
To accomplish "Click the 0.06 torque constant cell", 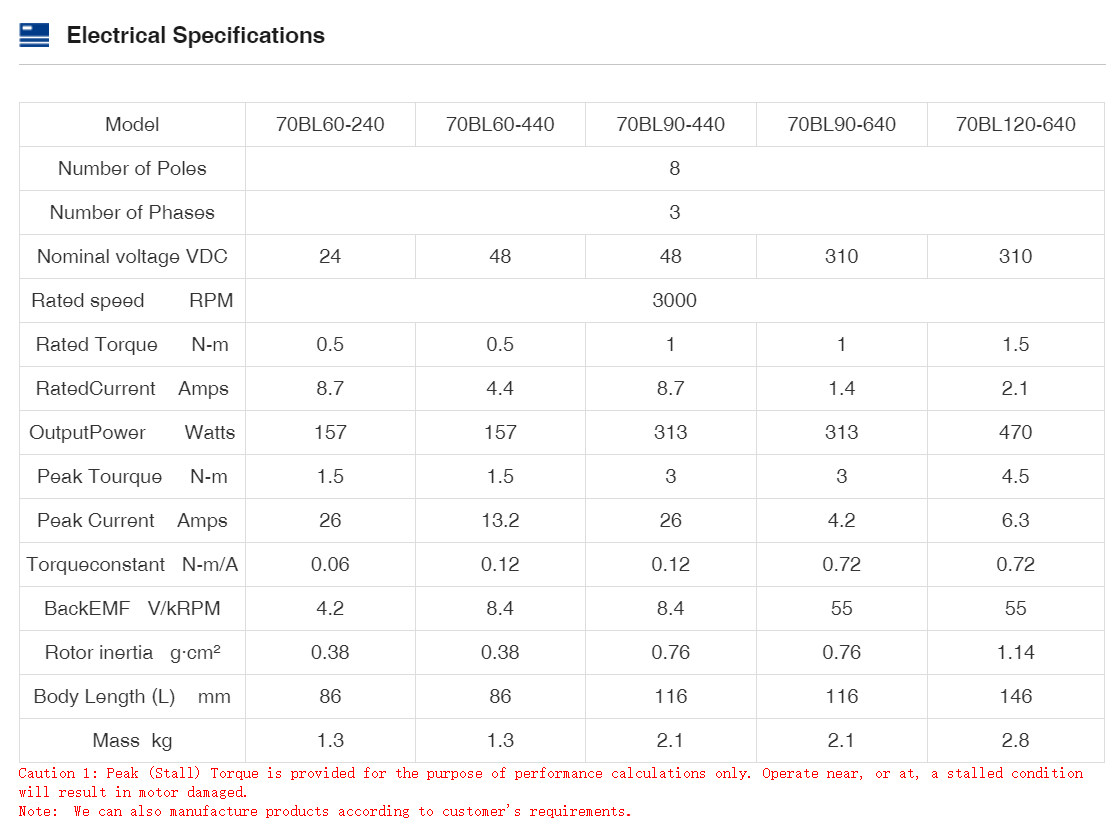I will pyautogui.click(x=330, y=565).
